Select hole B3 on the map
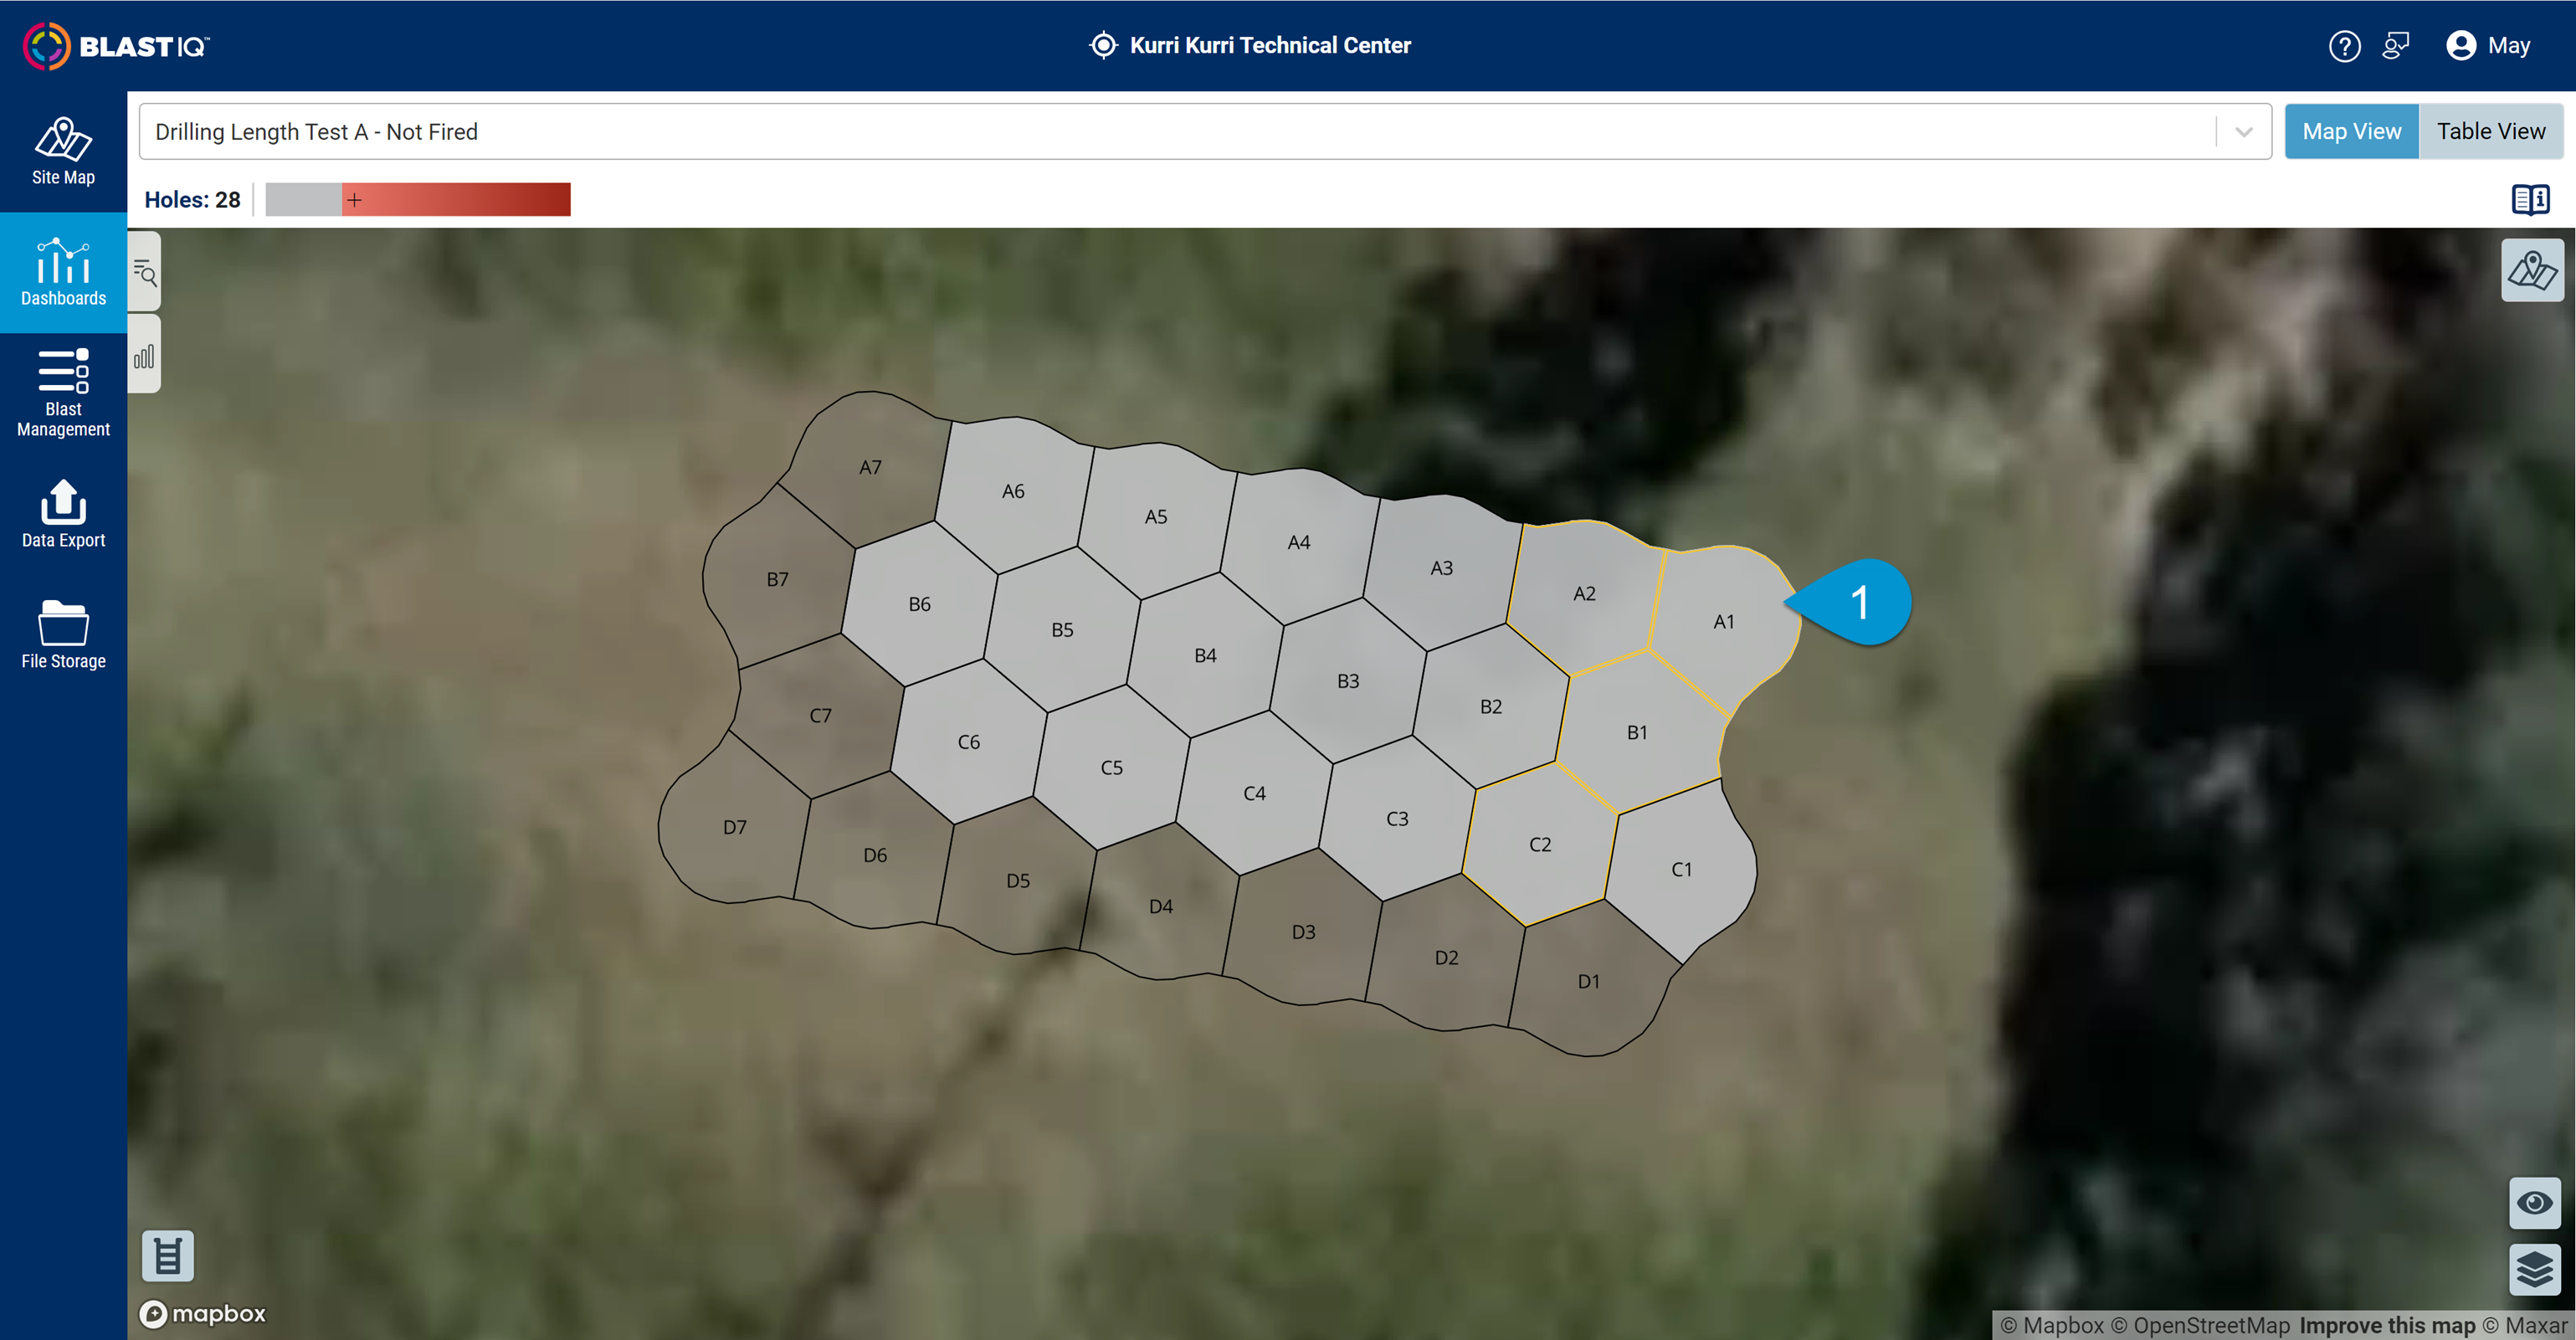This screenshot has width=2576, height=1340. point(1348,681)
